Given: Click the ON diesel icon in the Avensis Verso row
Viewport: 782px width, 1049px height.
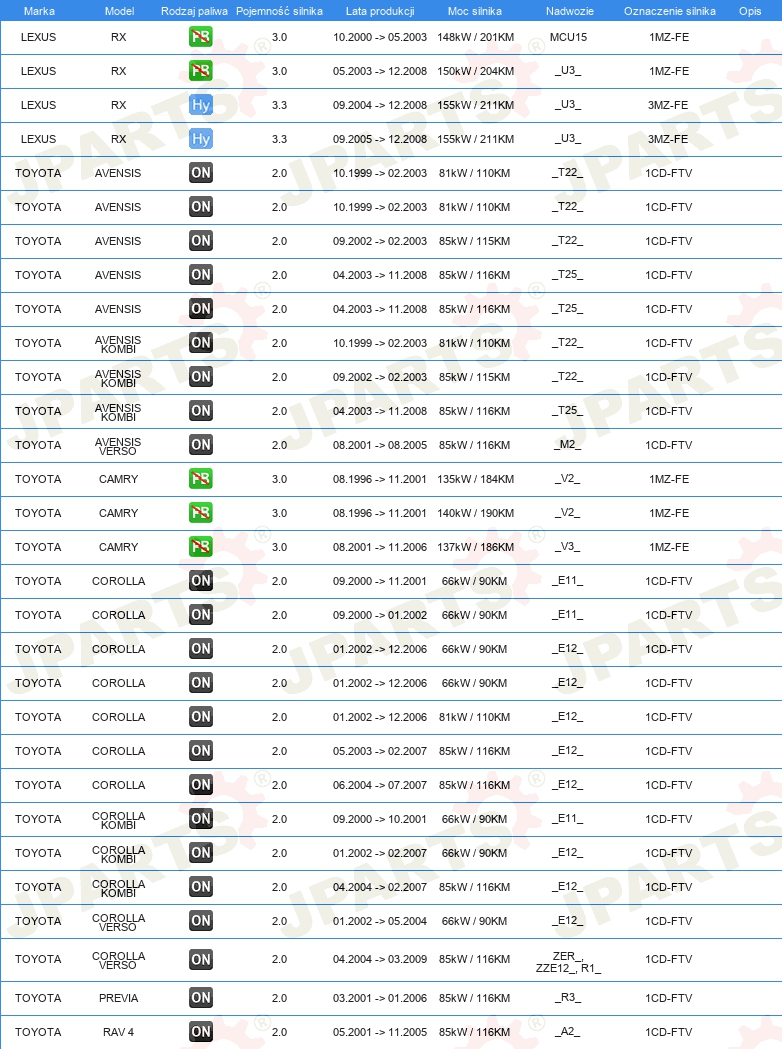Looking at the screenshot, I should pos(201,445).
